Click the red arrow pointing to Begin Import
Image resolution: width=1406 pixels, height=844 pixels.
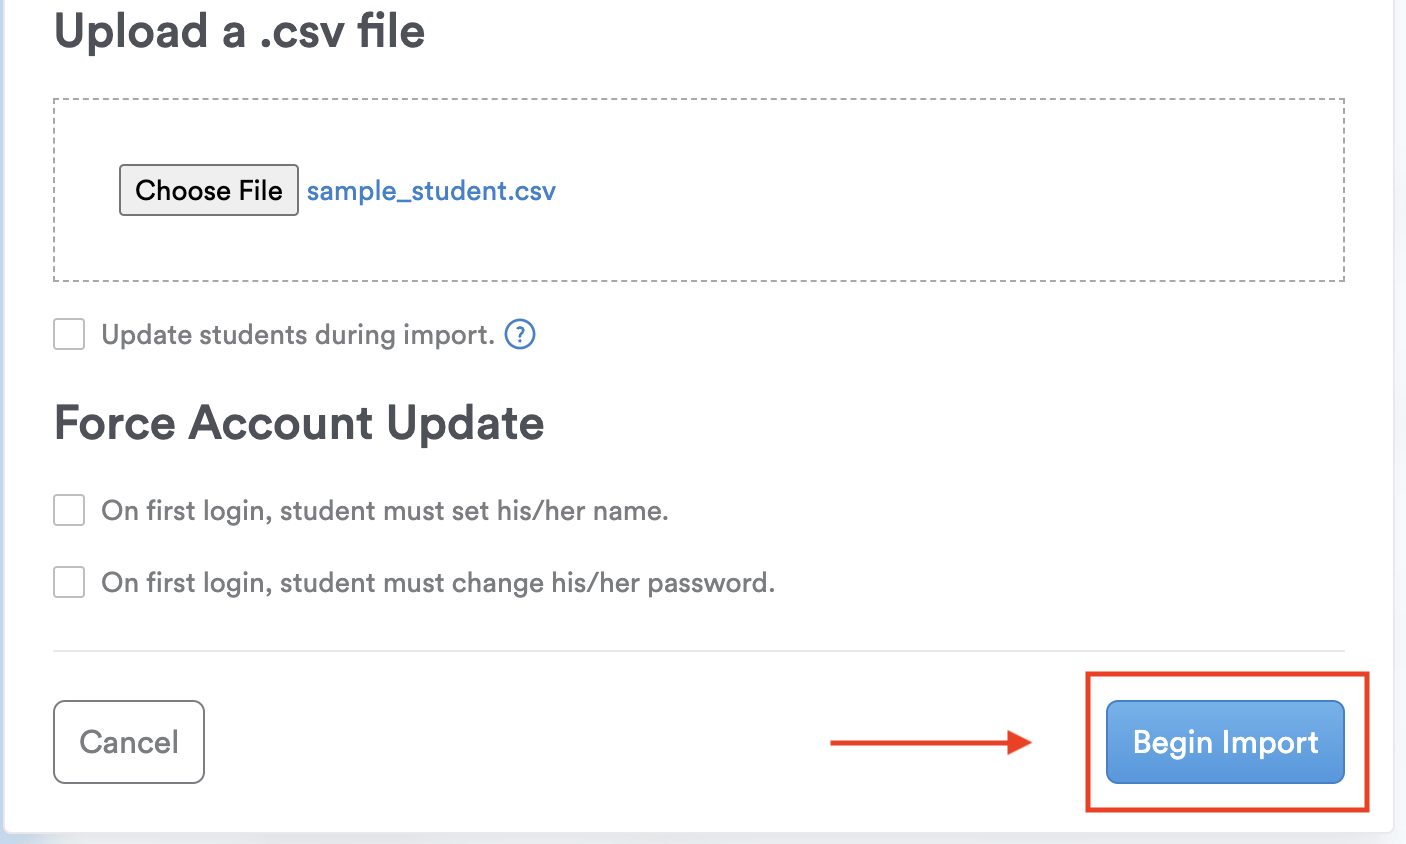(x=930, y=742)
